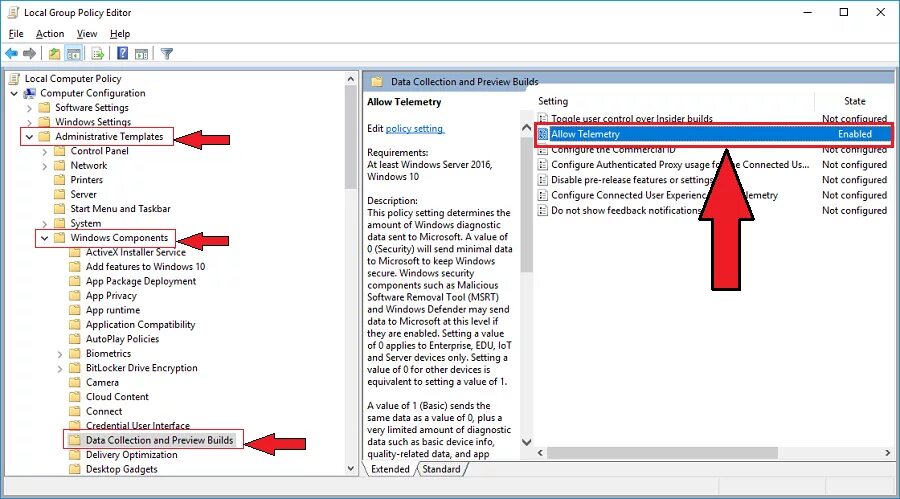Click the tree pane scroll up arrow
Viewport: 900px width, 499px height.
pyautogui.click(x=351, y=79)
